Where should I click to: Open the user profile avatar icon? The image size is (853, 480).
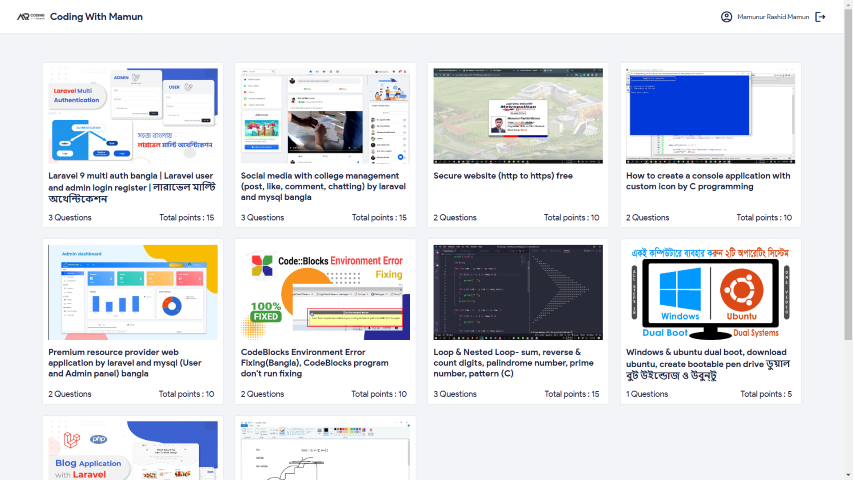coord(726,17)
